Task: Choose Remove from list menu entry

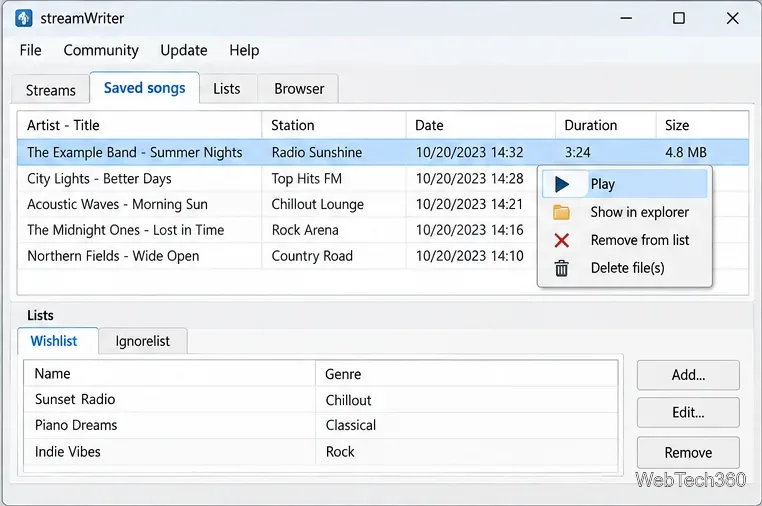Action: (x=624, y=240)
